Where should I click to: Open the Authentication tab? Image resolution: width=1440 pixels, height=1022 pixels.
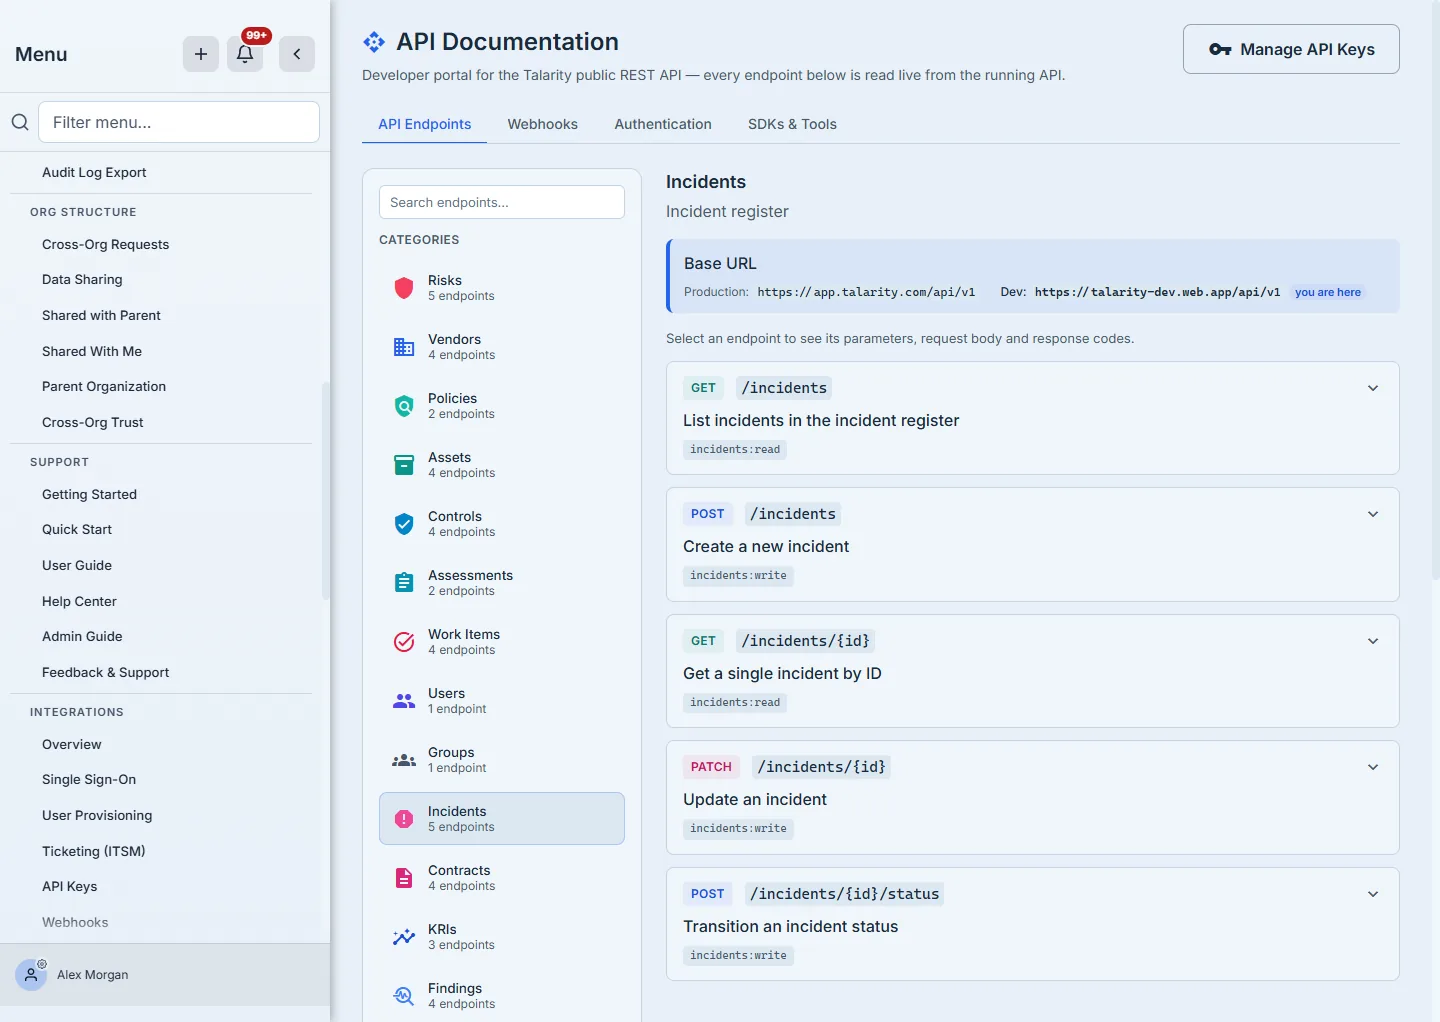663,124
